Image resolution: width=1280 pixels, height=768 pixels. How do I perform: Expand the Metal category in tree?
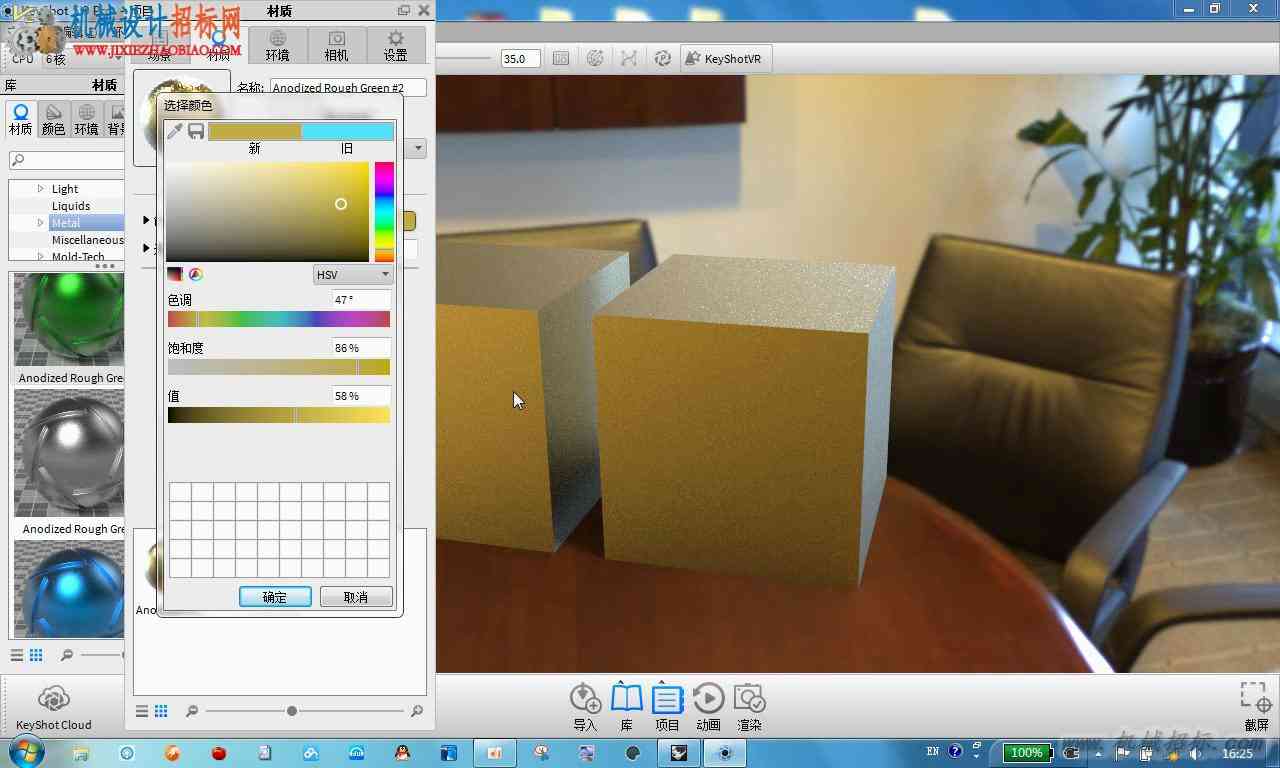(41, 222)
